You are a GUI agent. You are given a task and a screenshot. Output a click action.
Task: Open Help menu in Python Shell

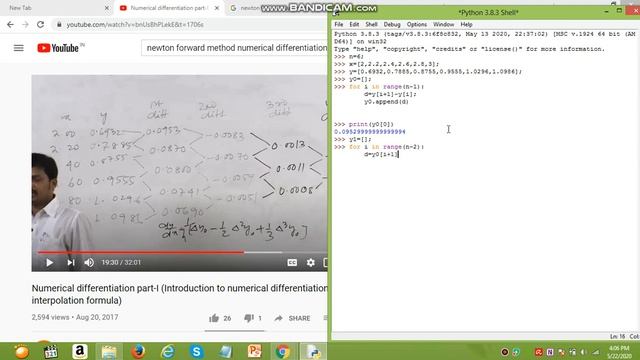[x=466, y=24]
